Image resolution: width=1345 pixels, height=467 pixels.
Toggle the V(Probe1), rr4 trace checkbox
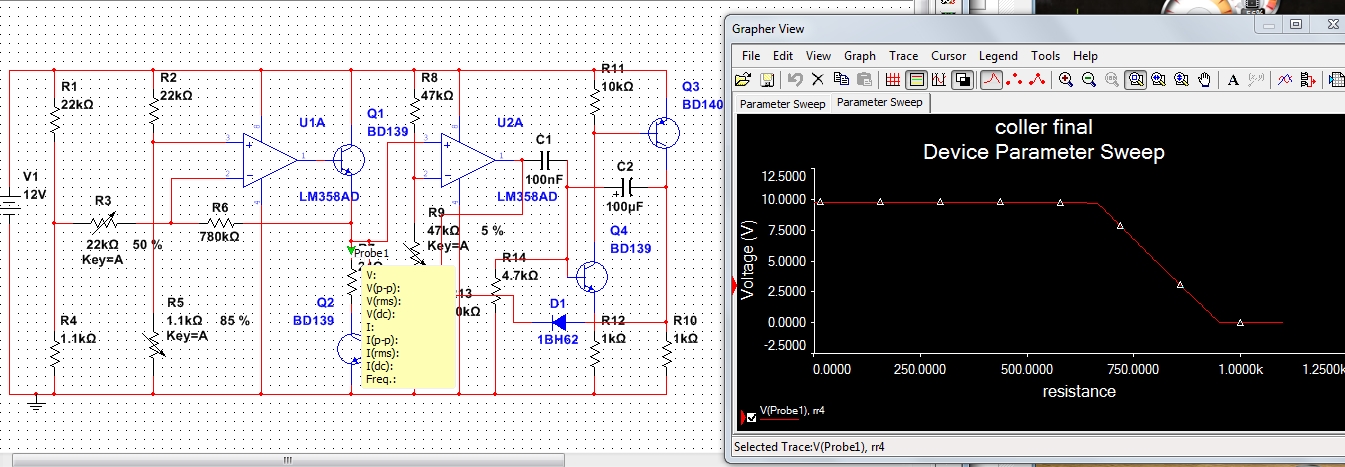751,418
